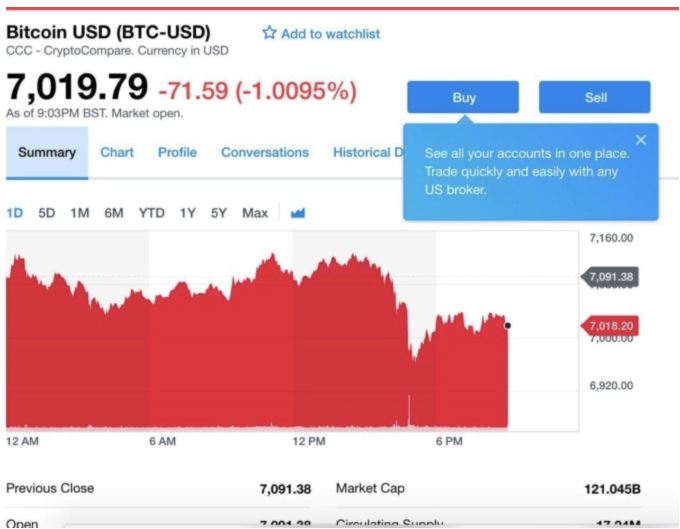
Task: Switch chart to 5D range
Action: coord(47,213)
